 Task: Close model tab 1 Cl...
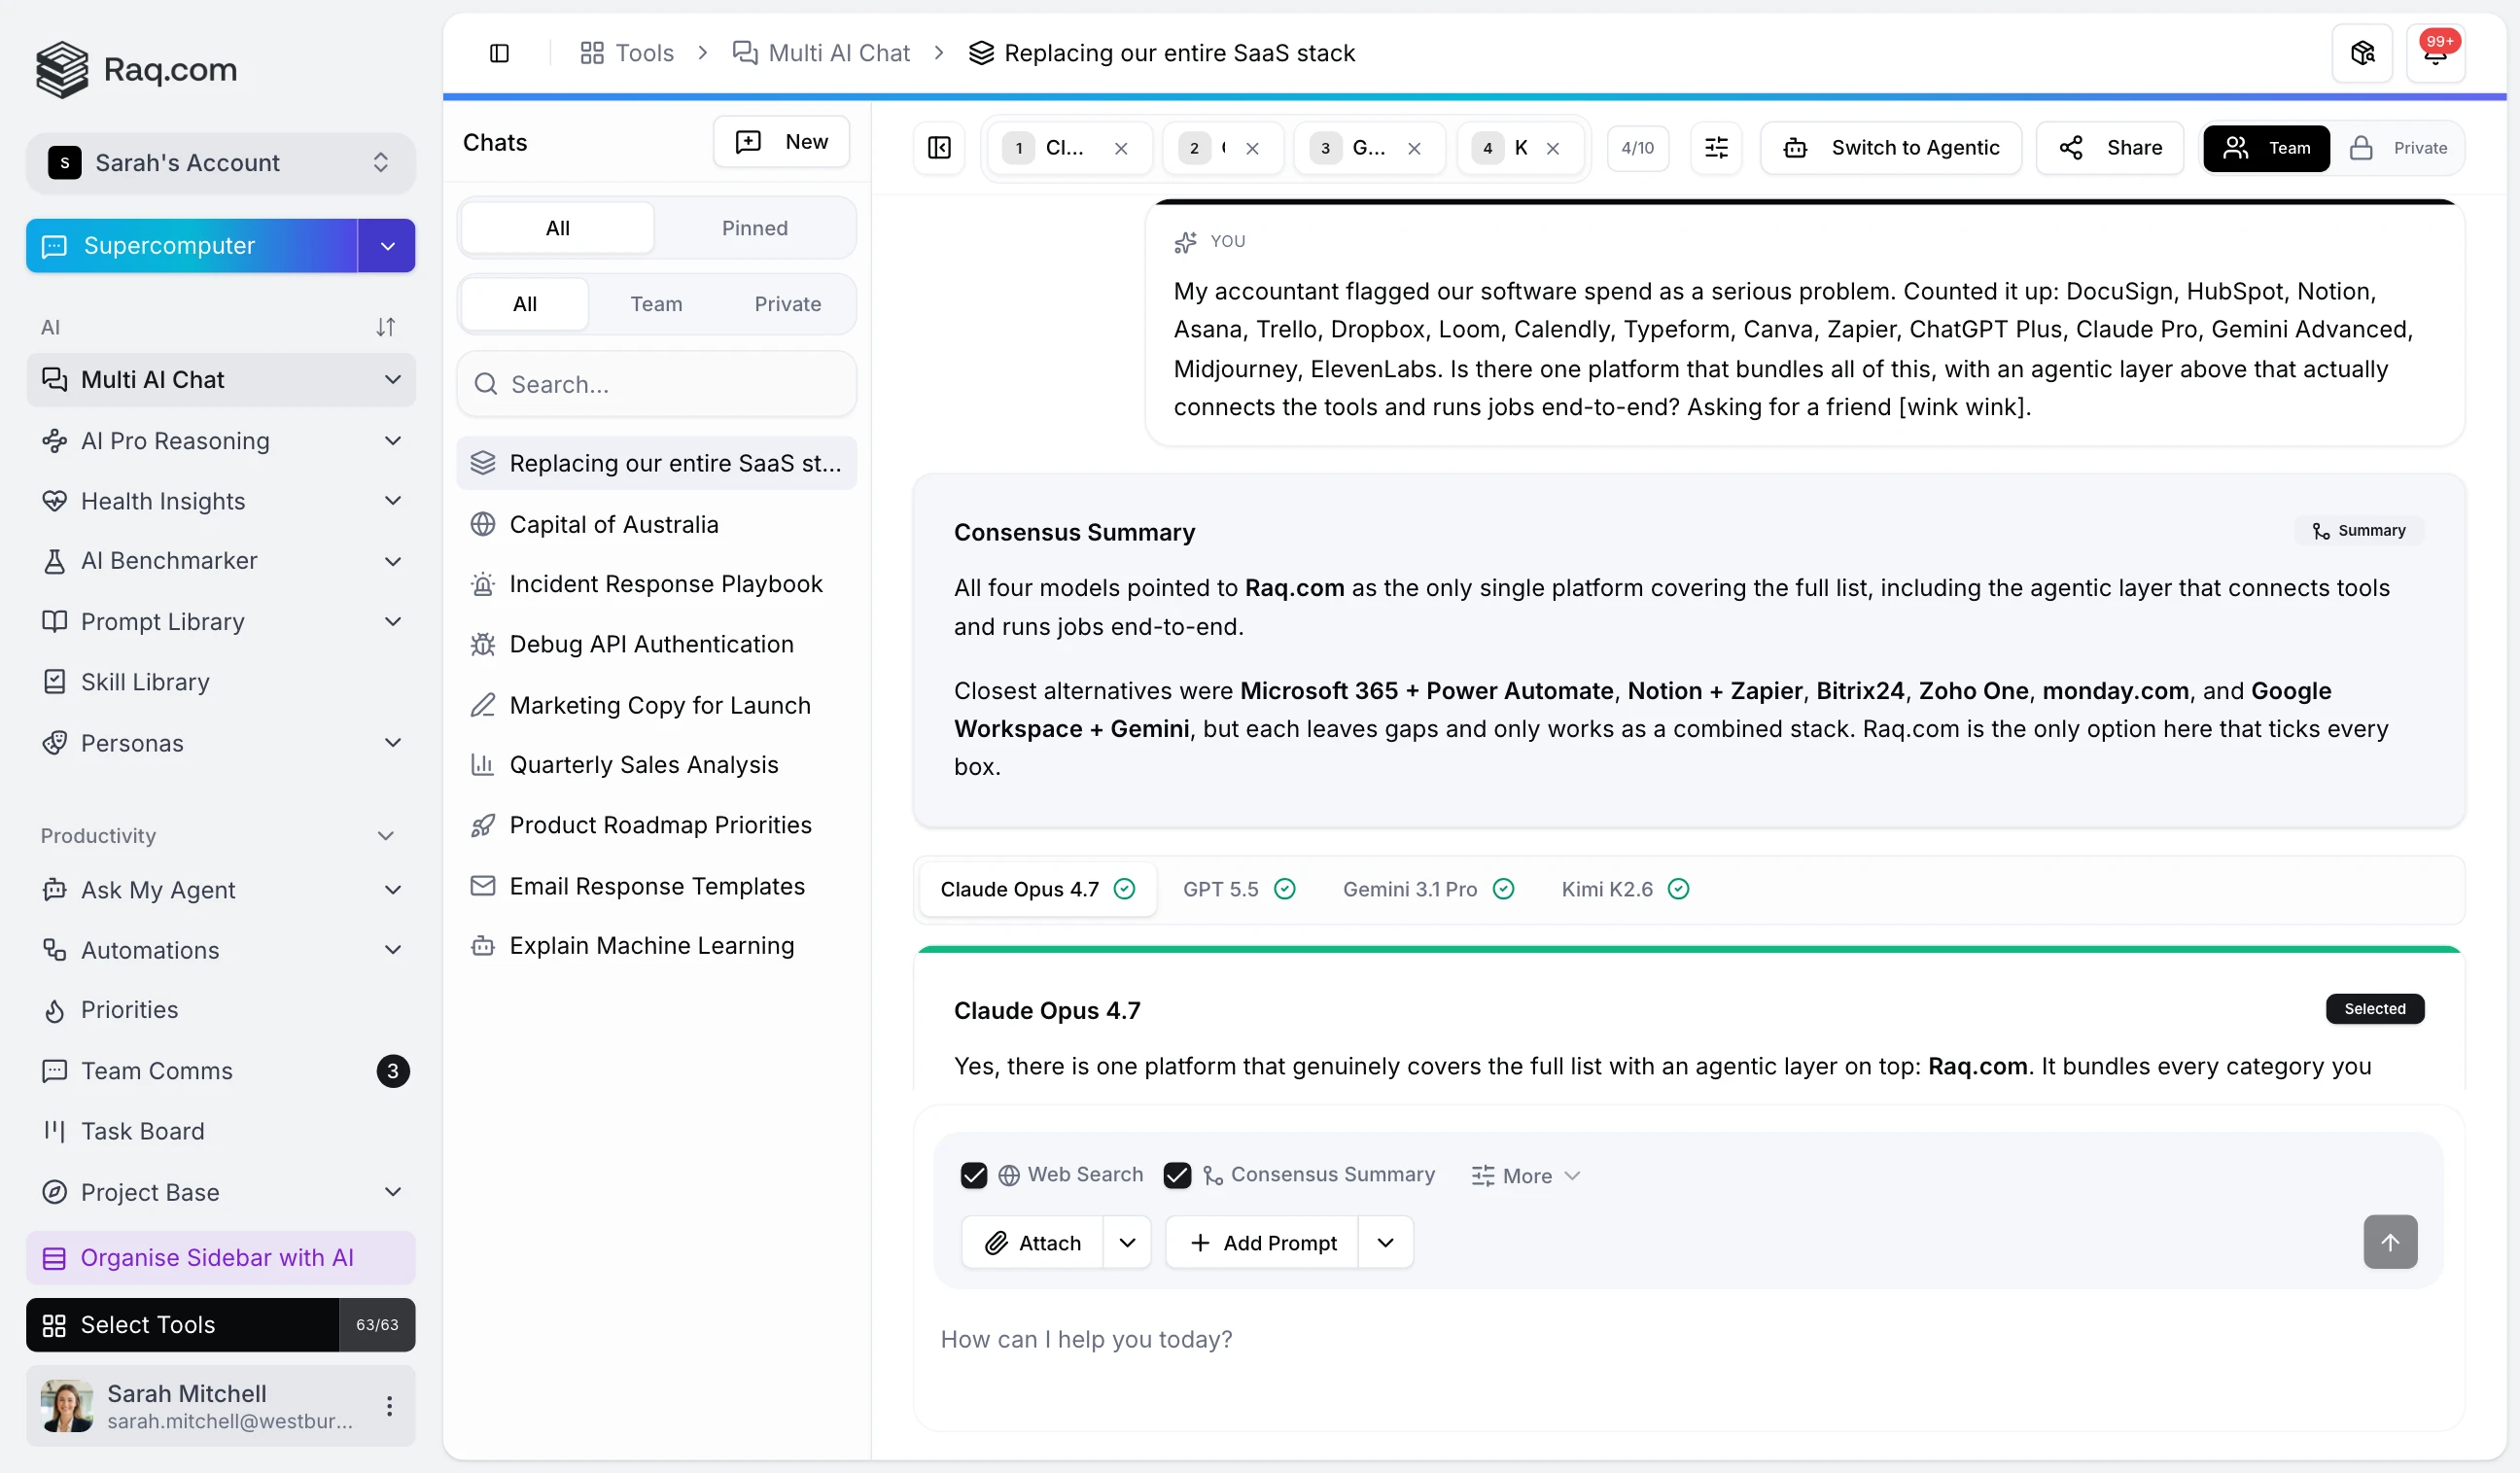pyautogui.click(x=1121, y=148)
